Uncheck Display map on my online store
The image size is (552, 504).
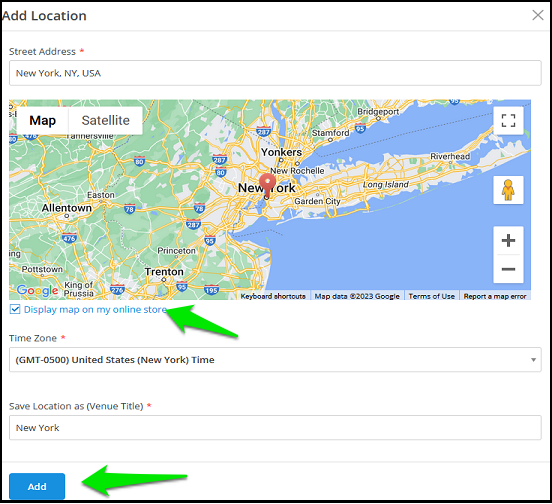pos(15,309)
